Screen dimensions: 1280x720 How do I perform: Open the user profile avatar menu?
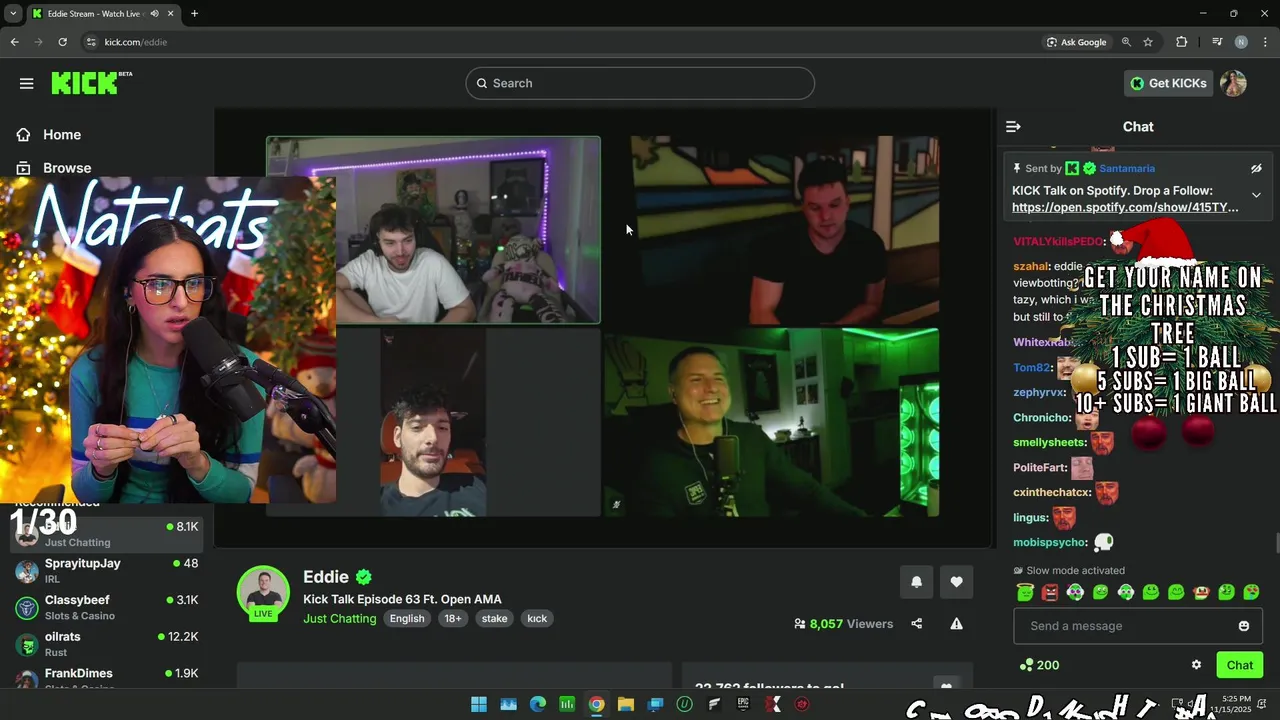point(1233,83)
